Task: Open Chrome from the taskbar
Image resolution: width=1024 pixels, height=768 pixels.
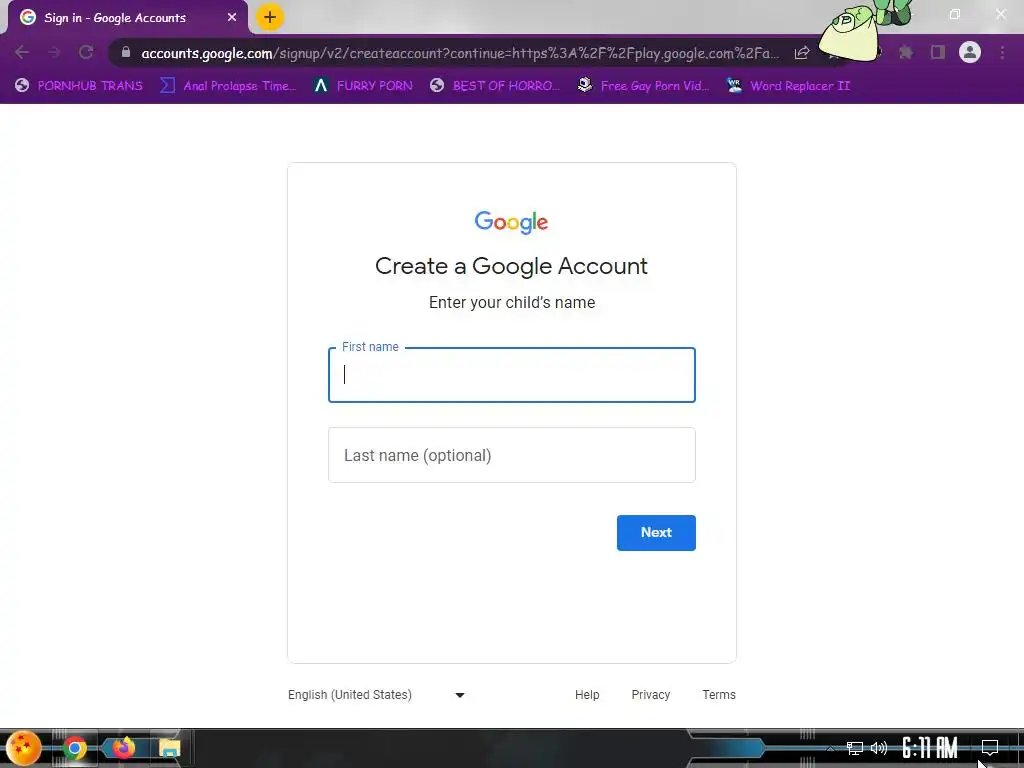Action: pyautogui.click(x=74, y=748)
